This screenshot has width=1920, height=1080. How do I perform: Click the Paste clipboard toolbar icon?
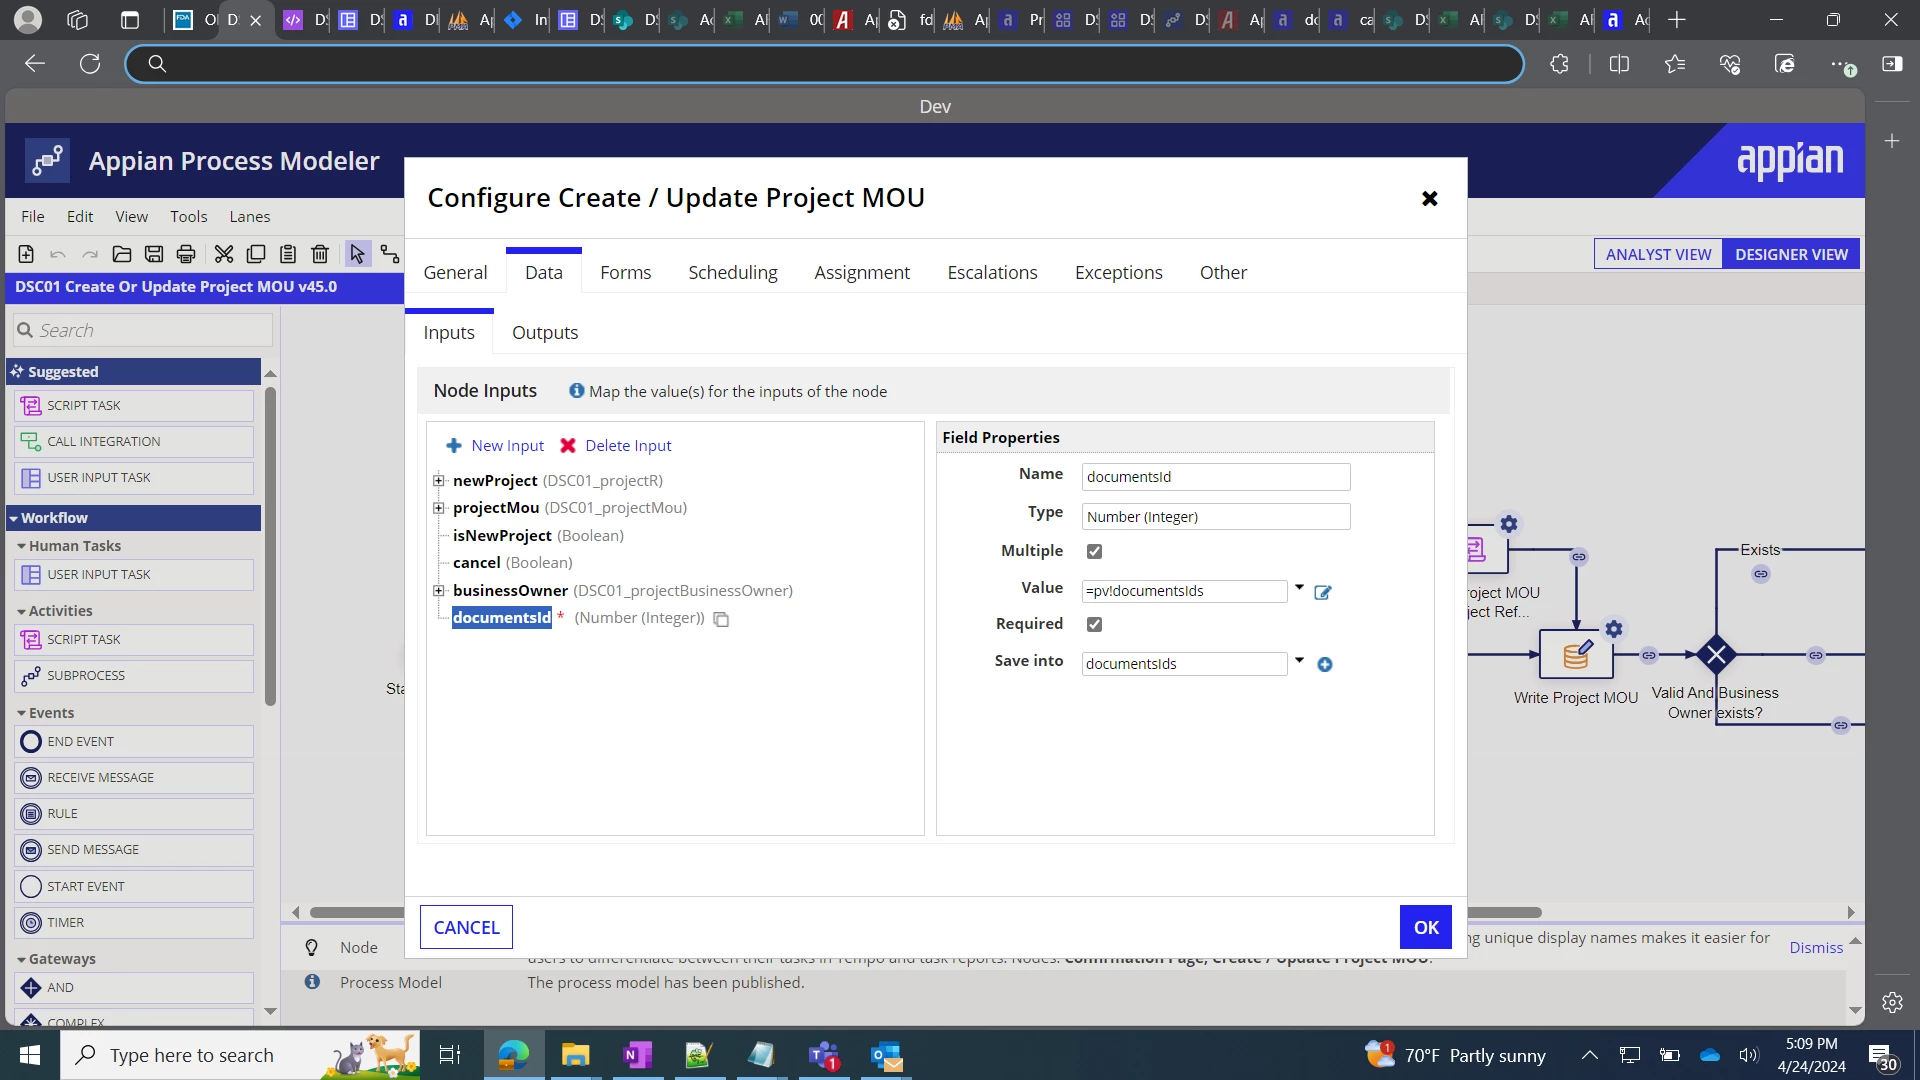tap(288, 254)
